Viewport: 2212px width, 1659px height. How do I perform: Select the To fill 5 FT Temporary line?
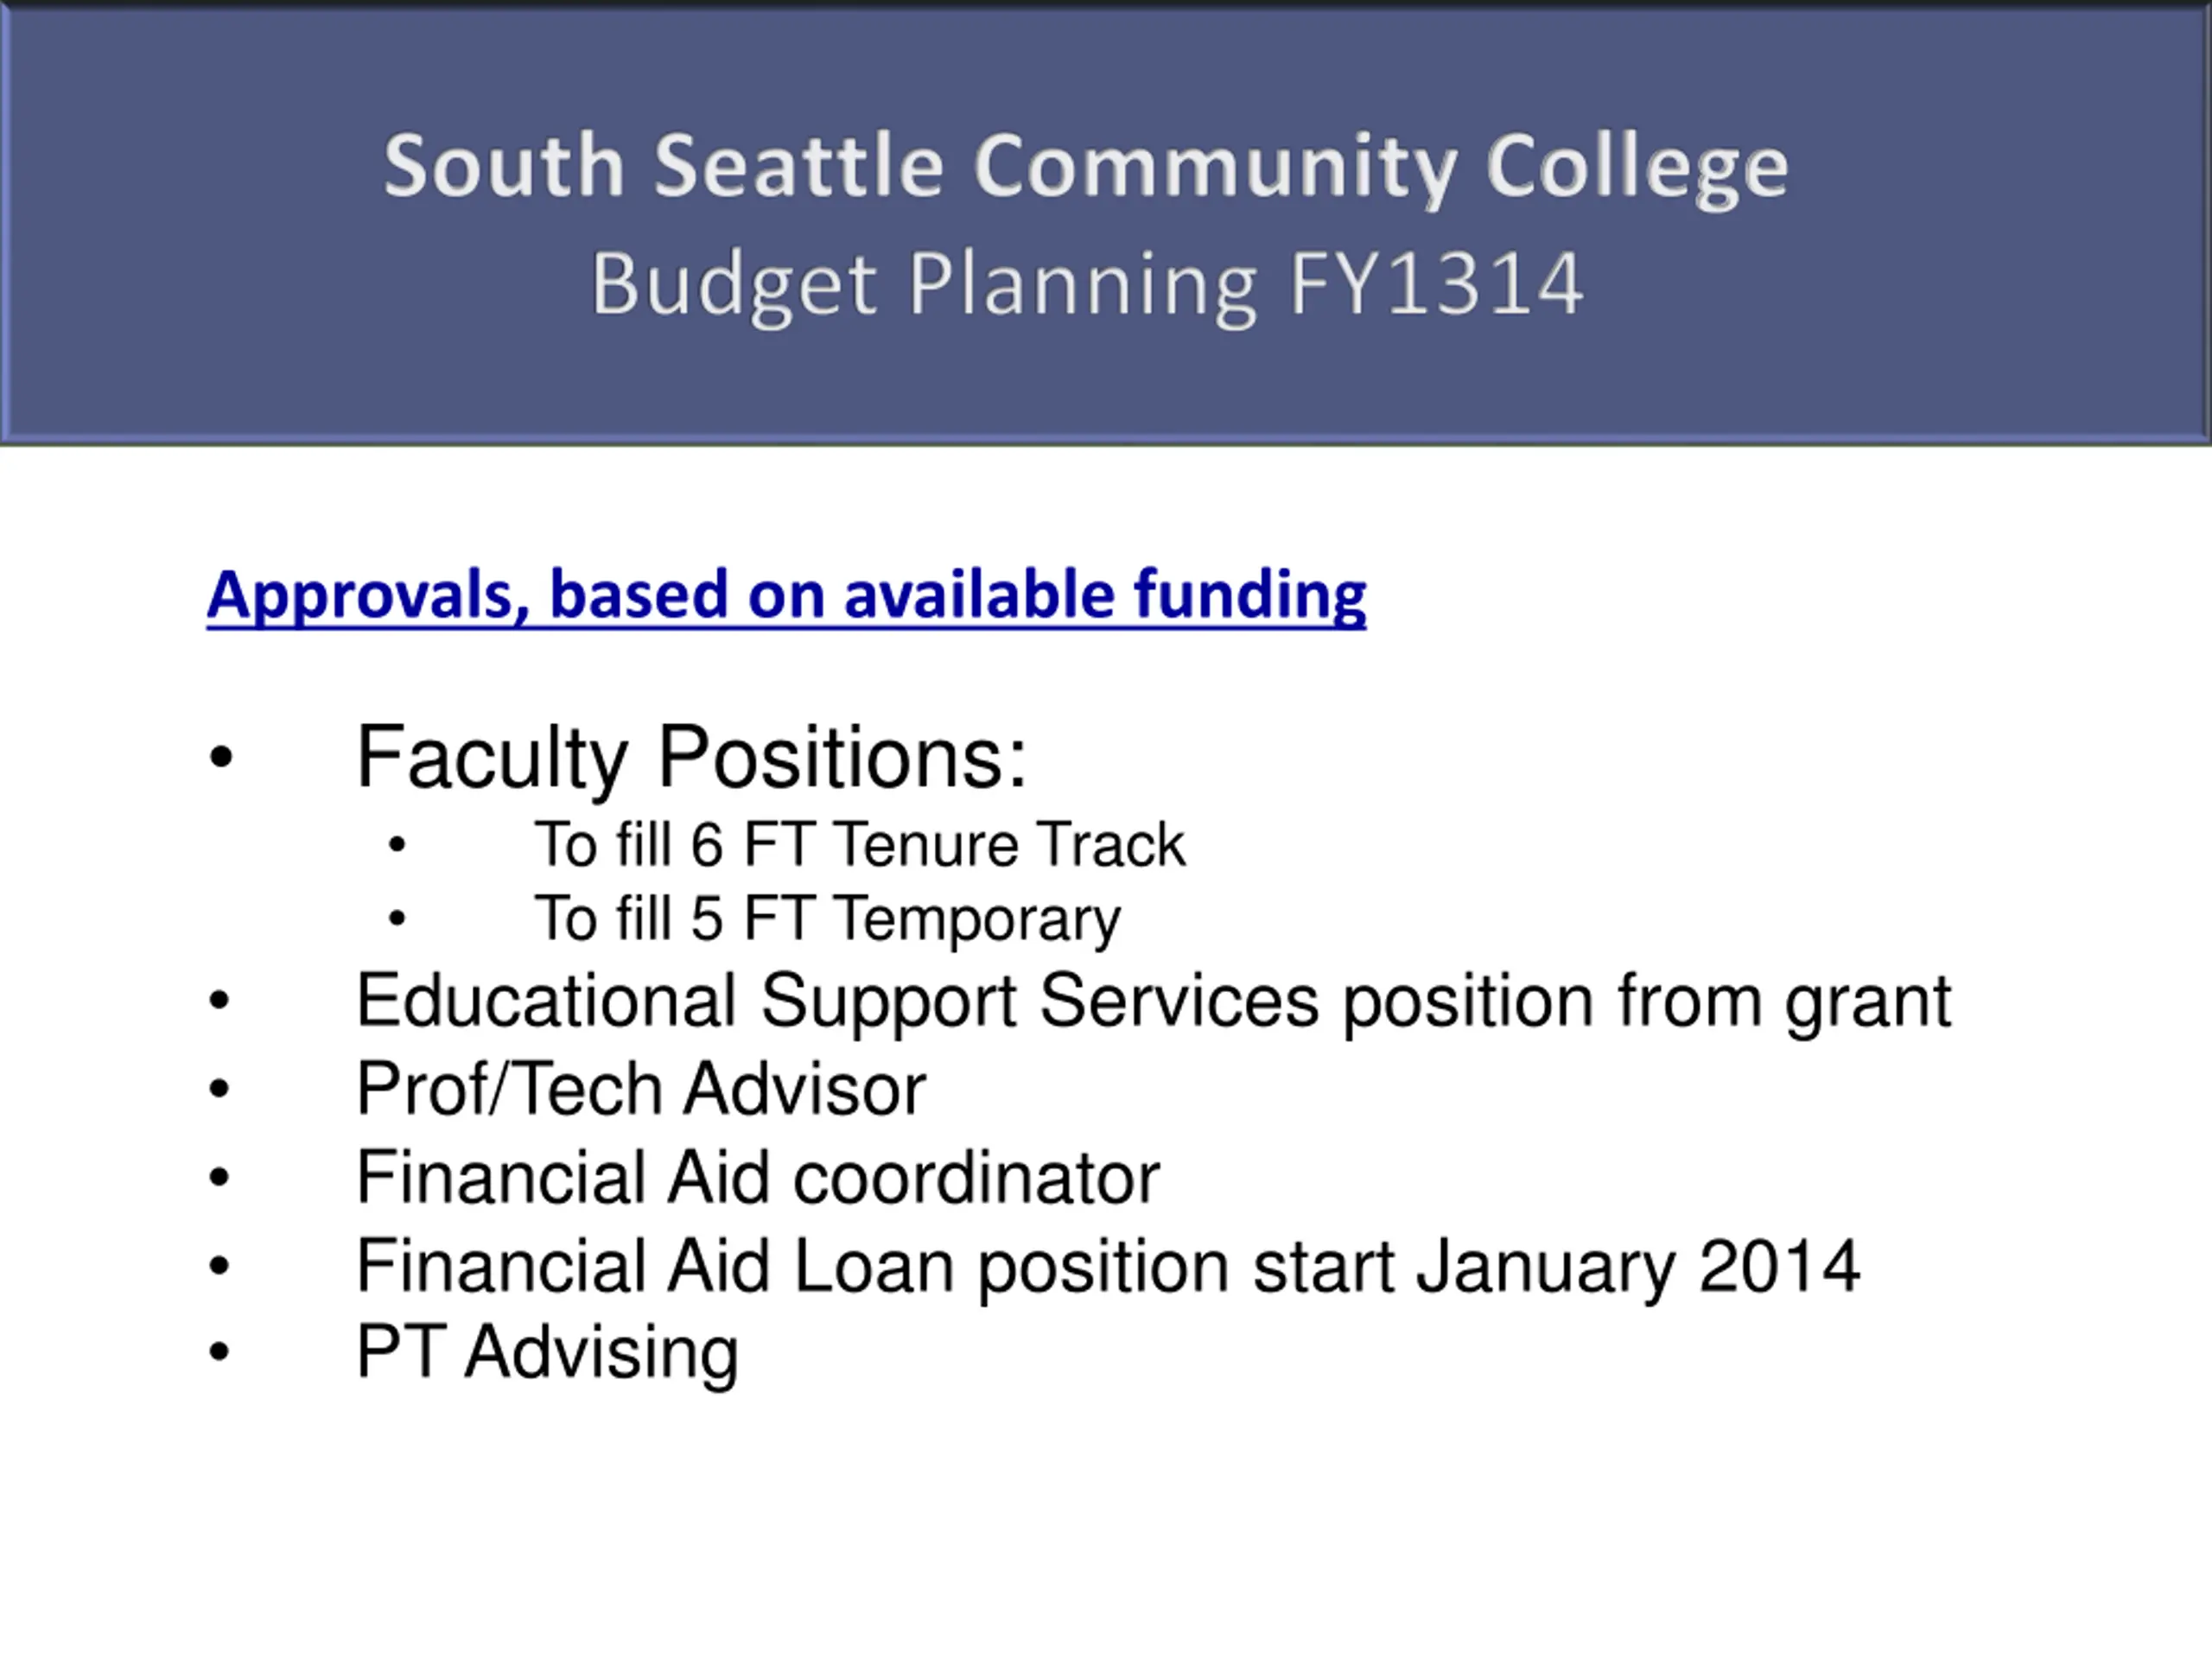pos(827,919)
